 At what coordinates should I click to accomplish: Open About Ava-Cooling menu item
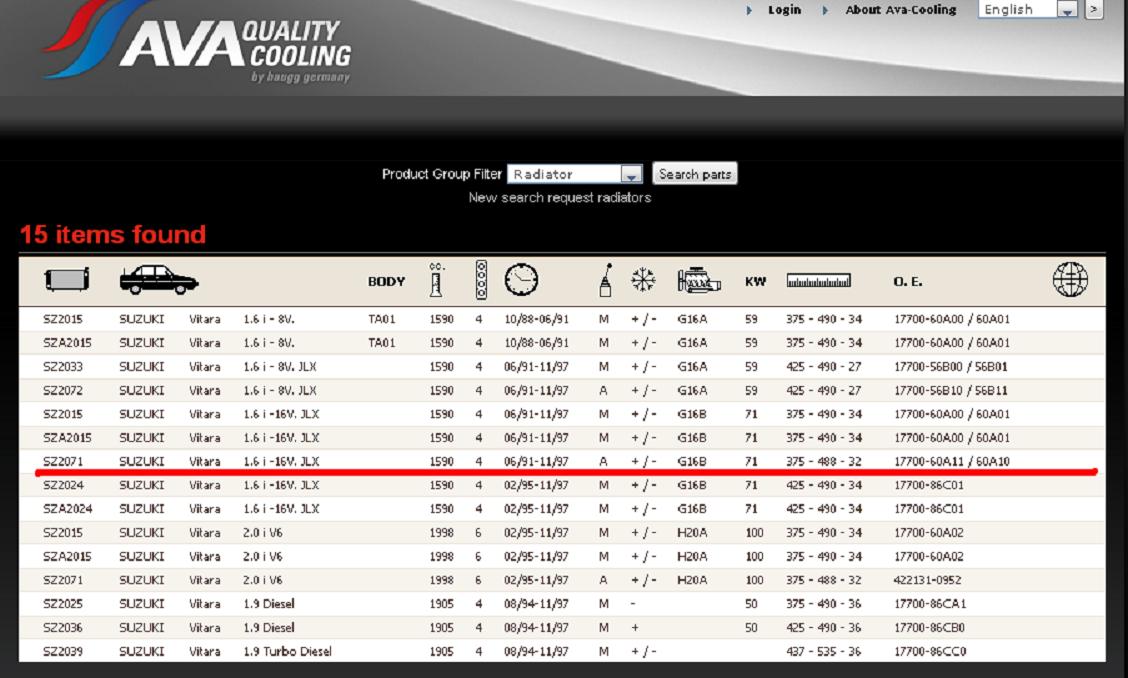tap(900, 10)
